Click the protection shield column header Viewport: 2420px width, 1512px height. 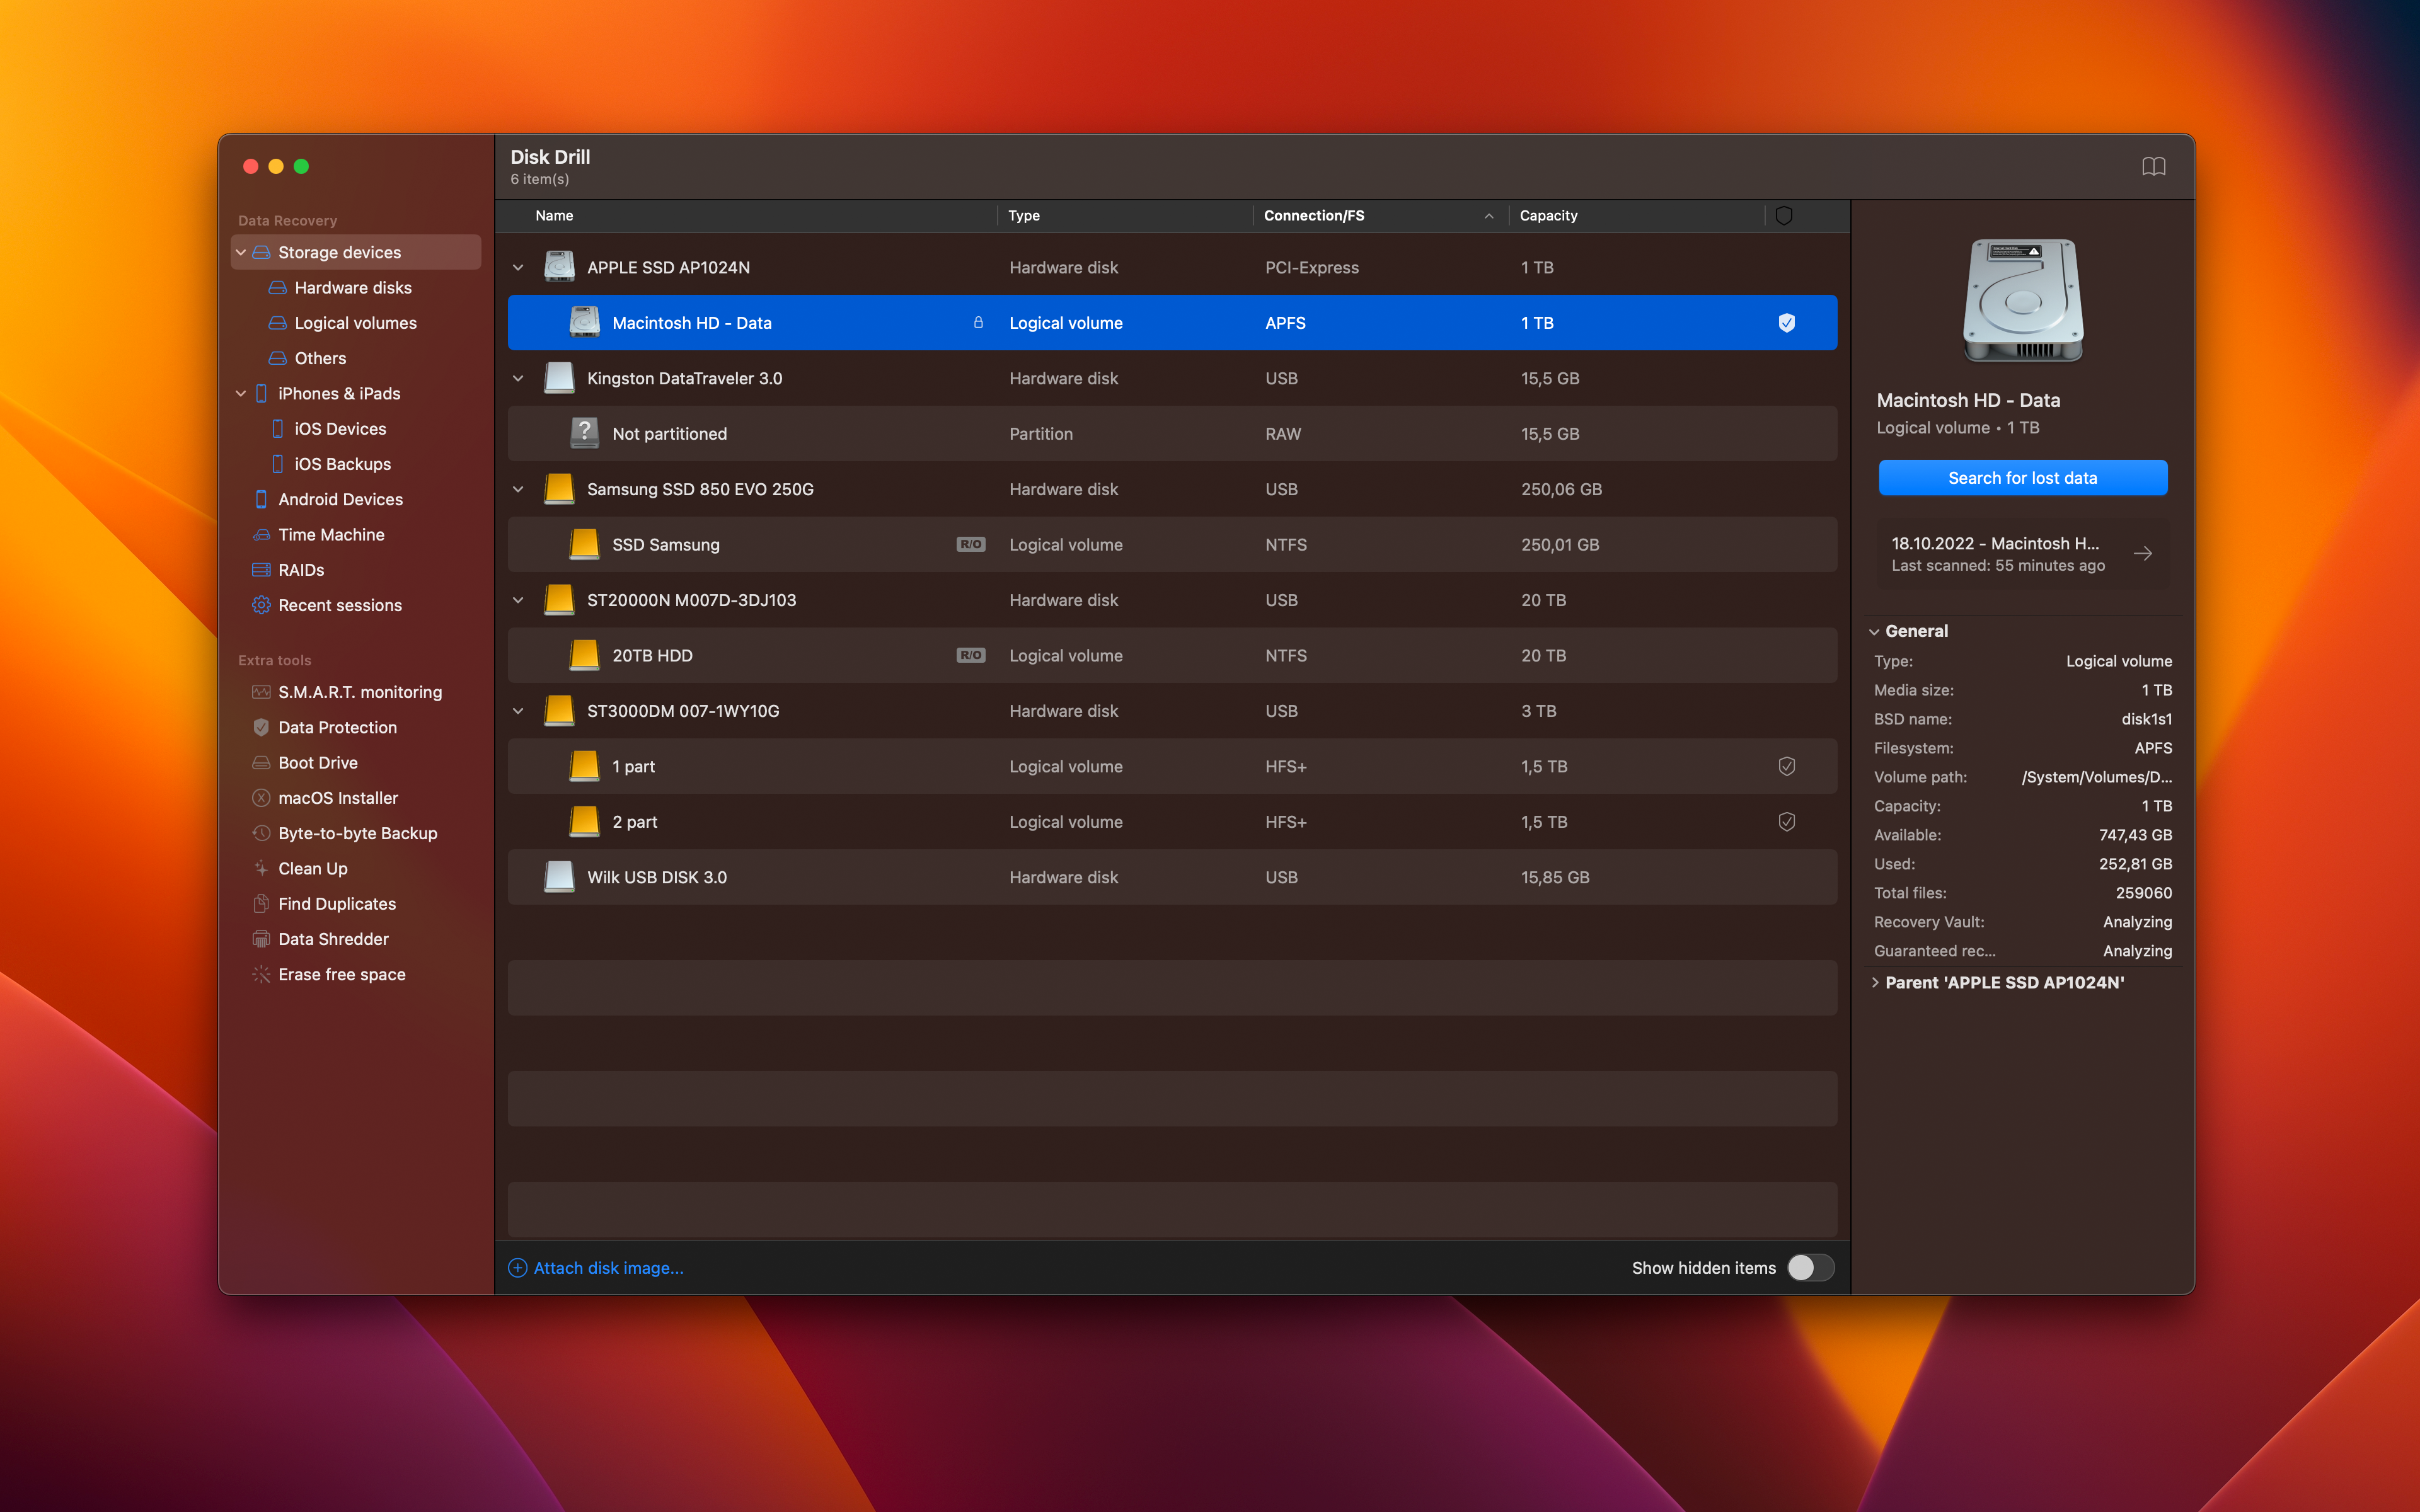[x=1783, y=215]
